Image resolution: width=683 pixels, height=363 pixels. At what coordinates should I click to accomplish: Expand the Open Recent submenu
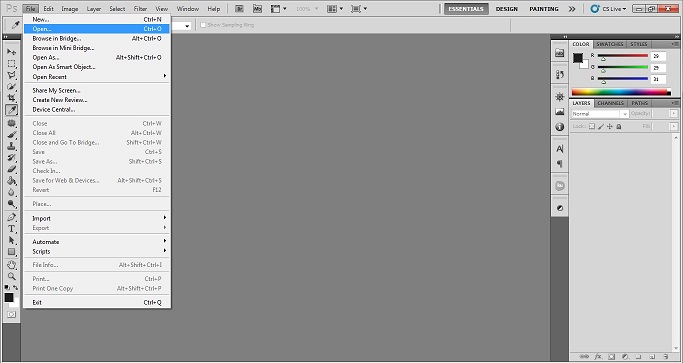pos(97,77)
